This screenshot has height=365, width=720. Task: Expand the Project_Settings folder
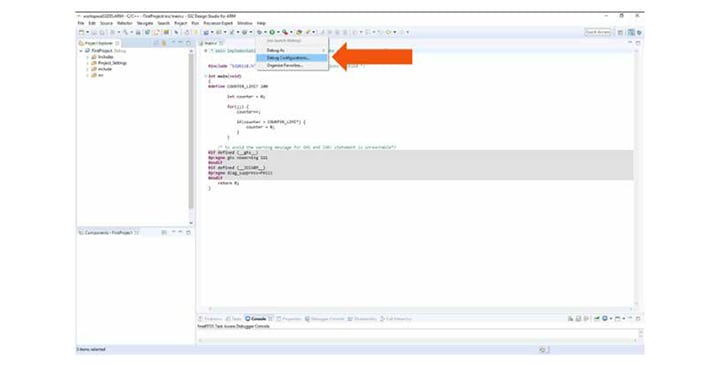(x=88, y=63)
